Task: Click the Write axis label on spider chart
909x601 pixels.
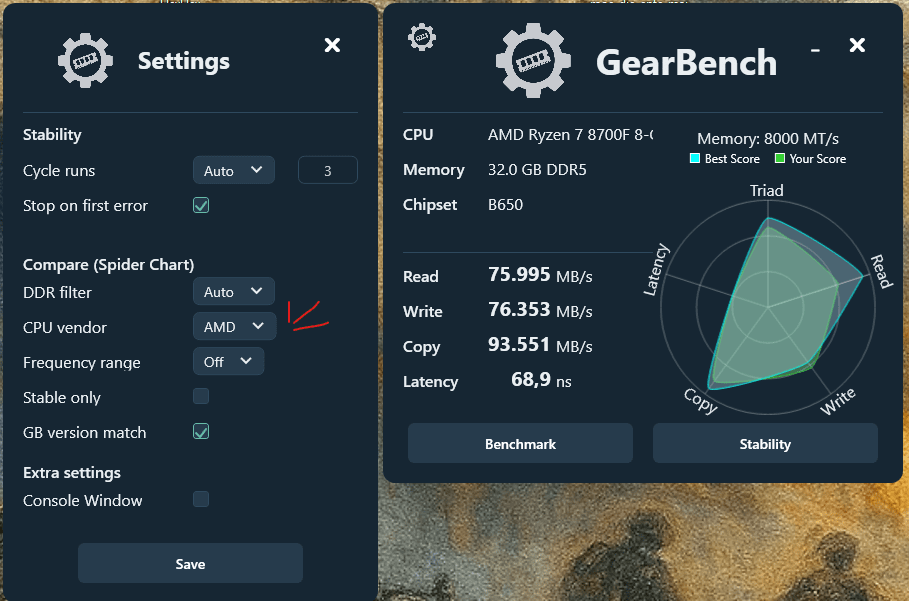Action: (838, 401)
